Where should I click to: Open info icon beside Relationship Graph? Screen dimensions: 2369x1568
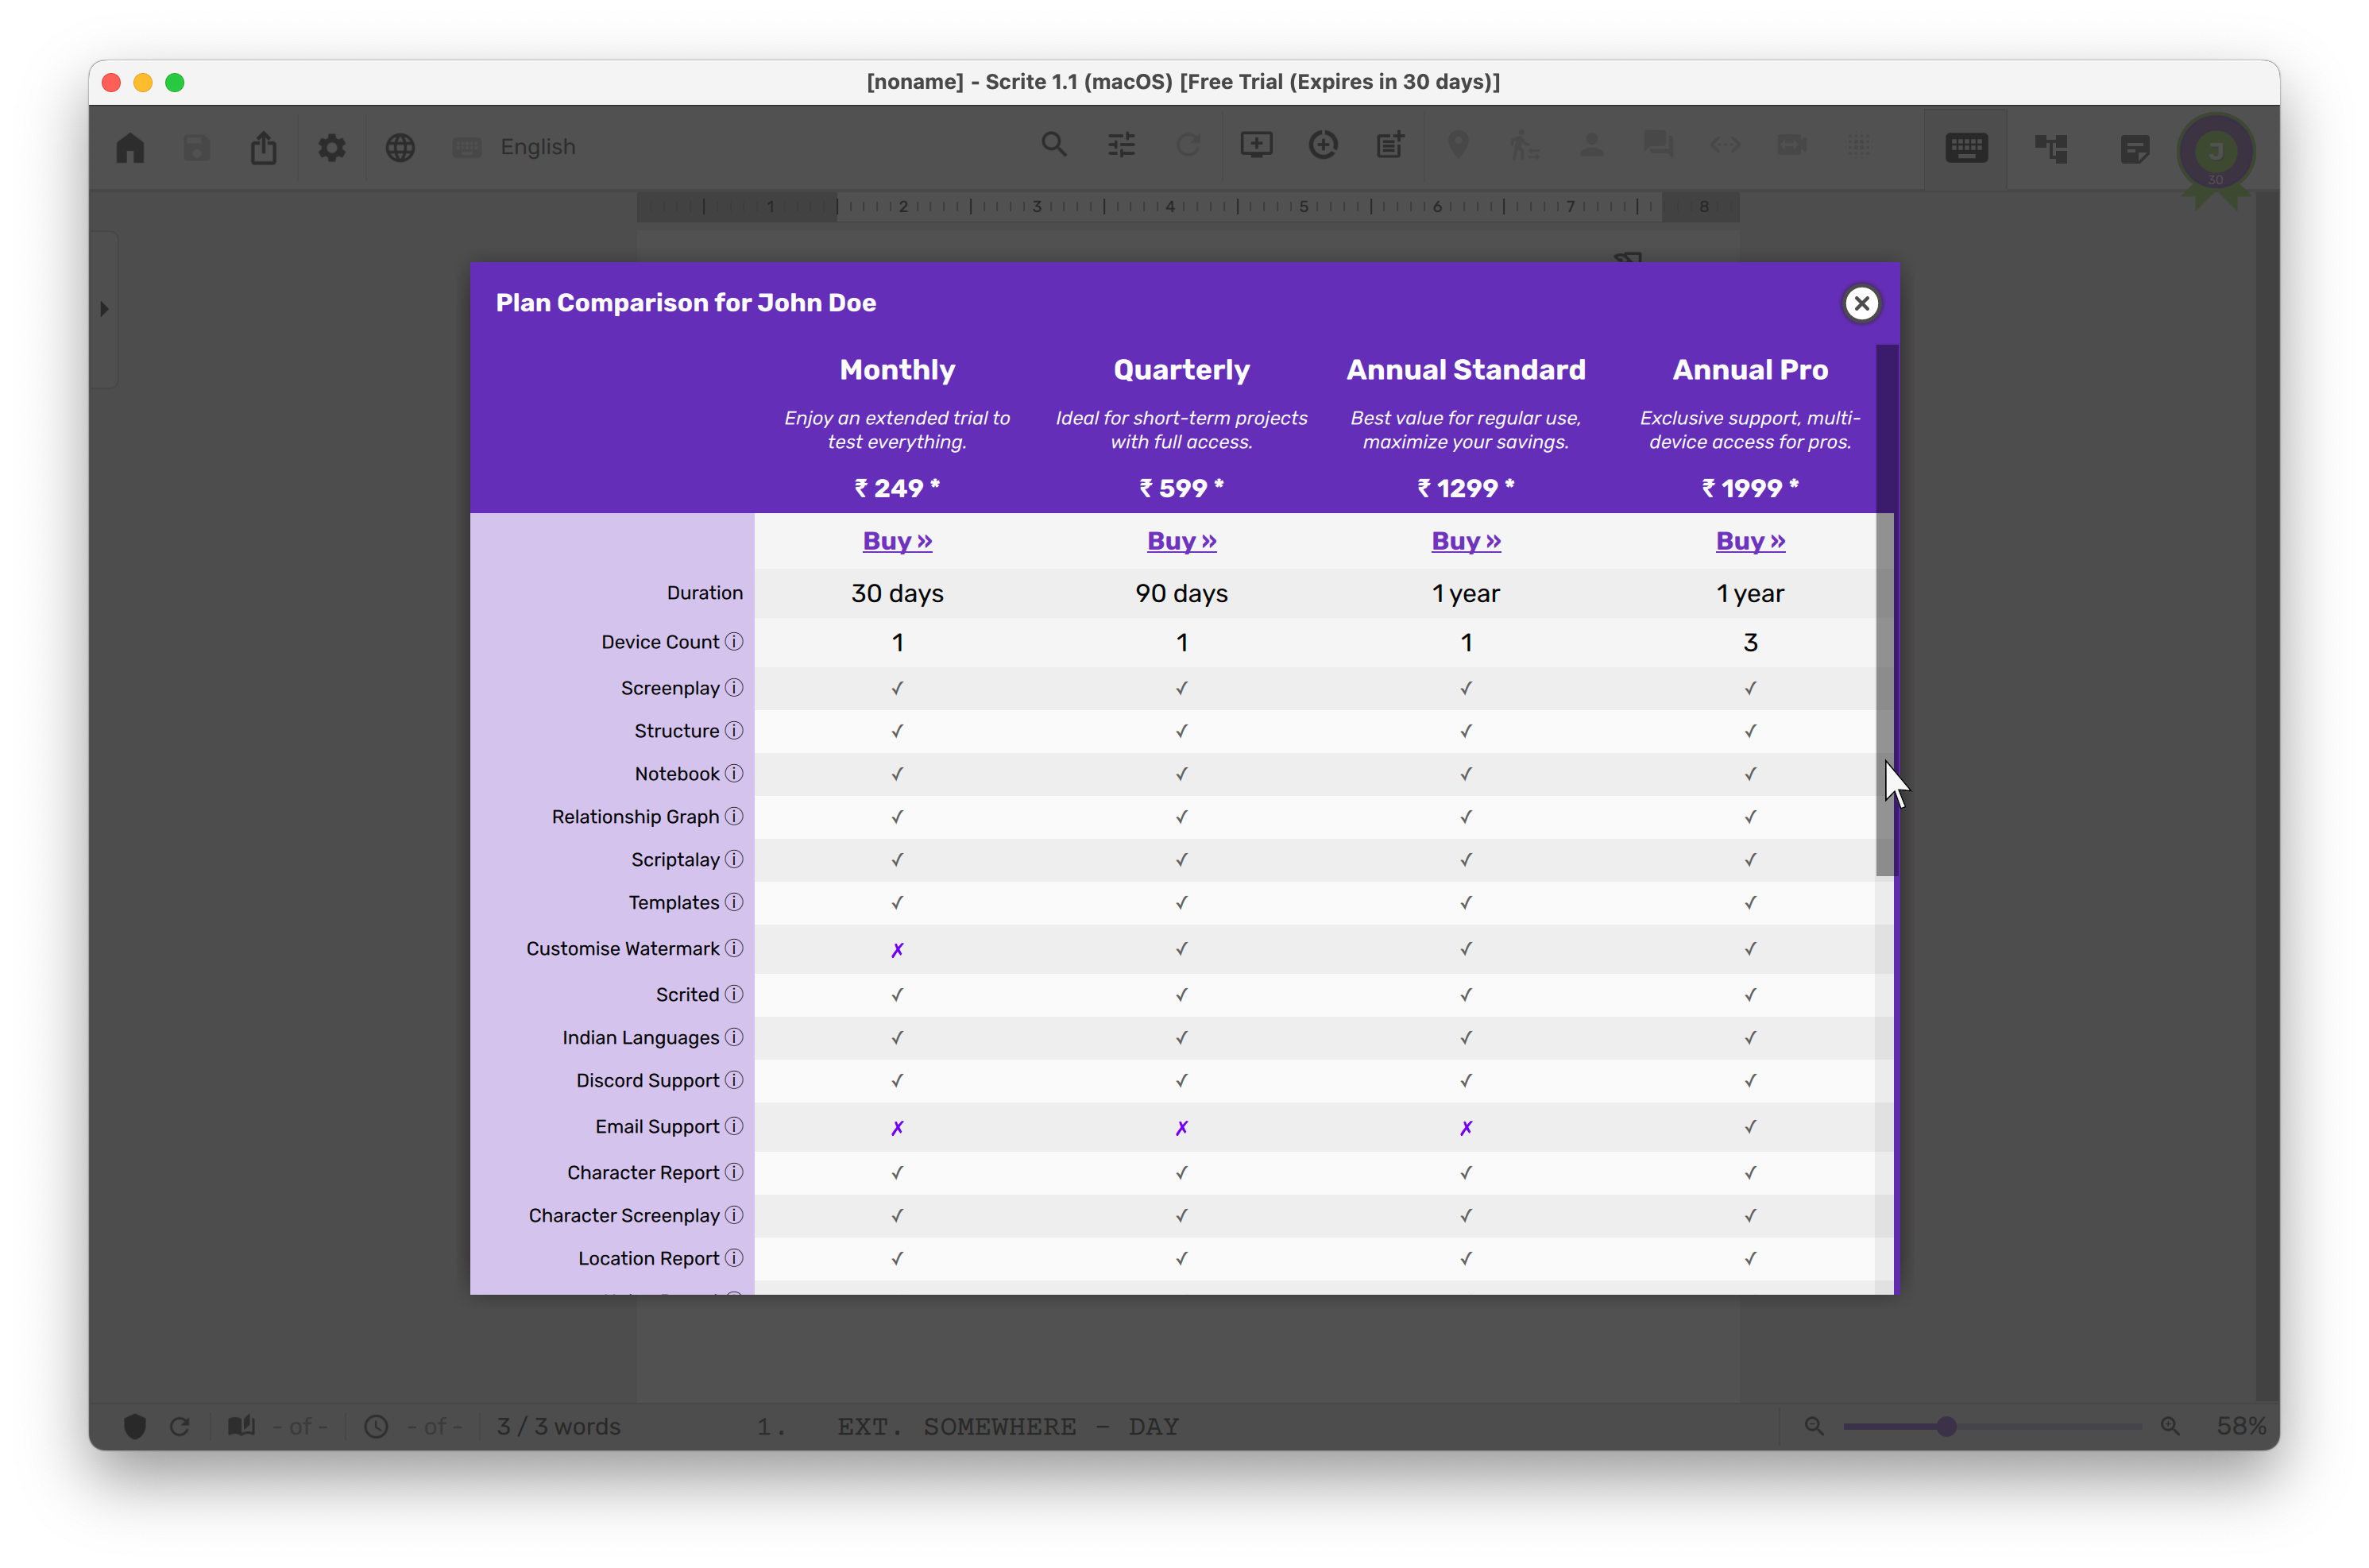pyautogui.click(x=734, y=816)
